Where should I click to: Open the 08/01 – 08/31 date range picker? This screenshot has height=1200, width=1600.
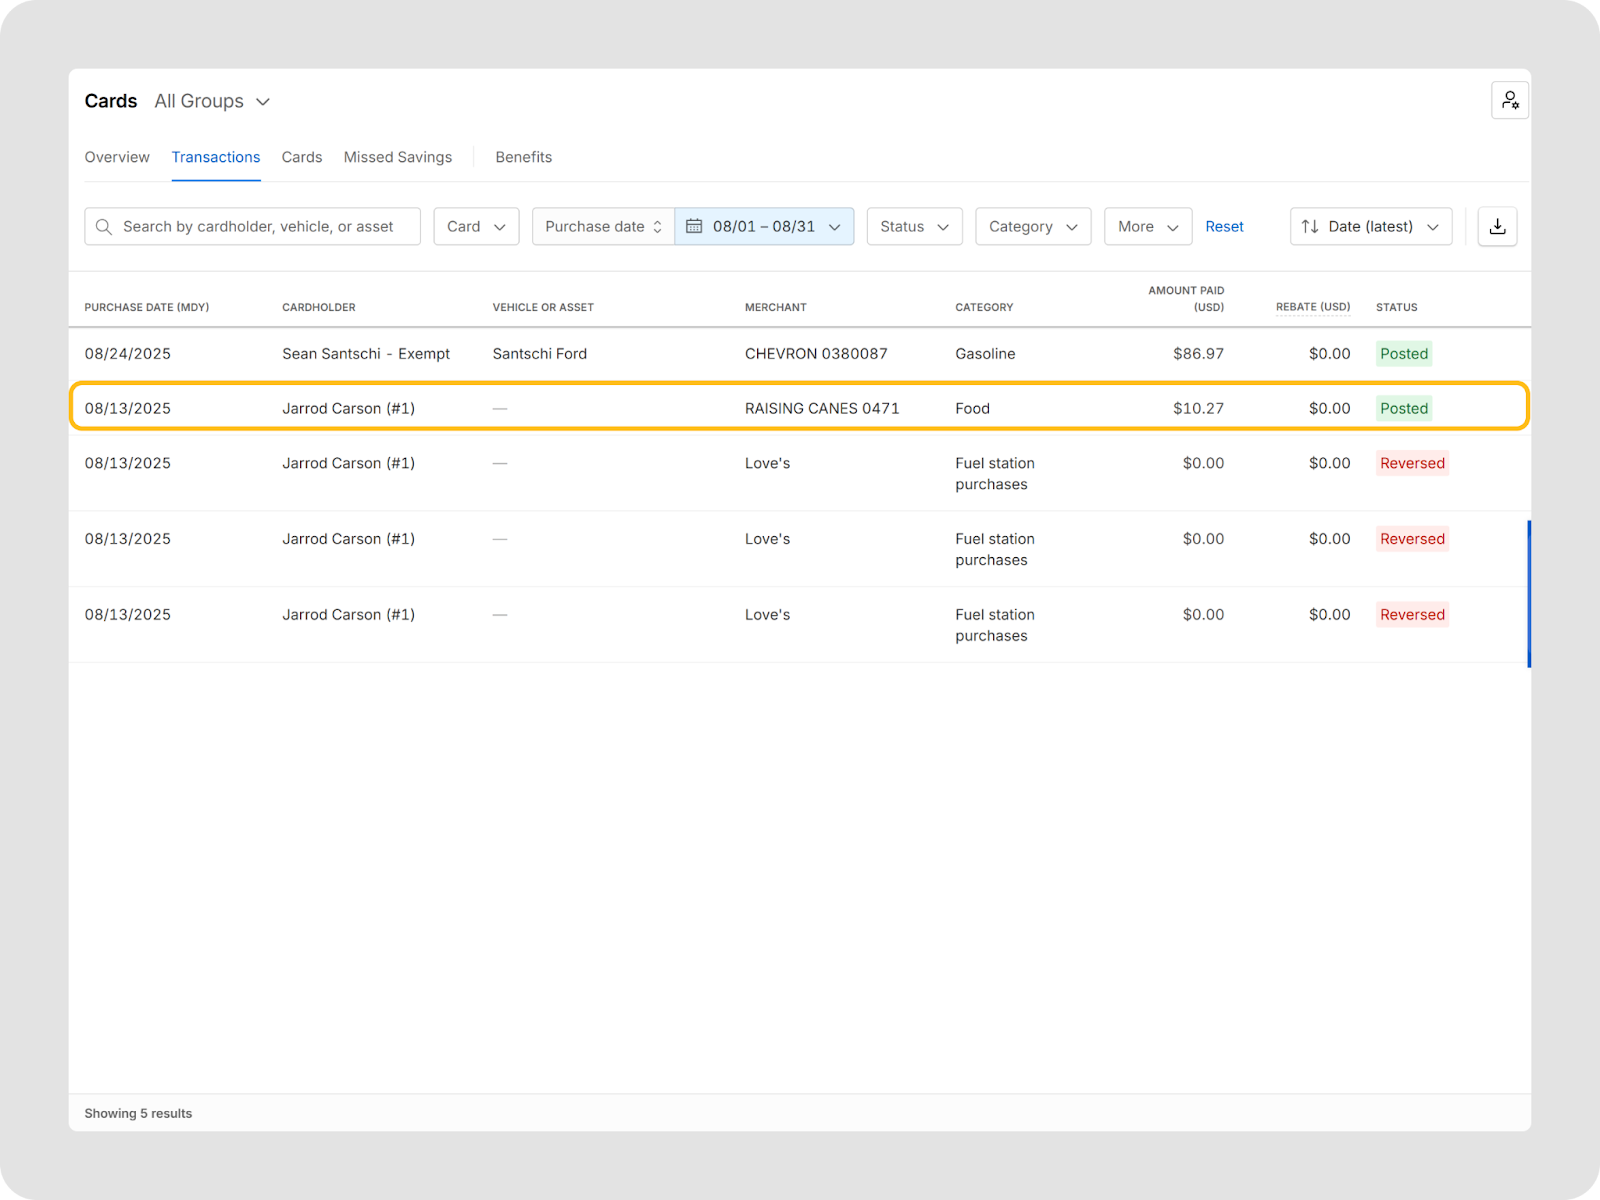(765, 227)
